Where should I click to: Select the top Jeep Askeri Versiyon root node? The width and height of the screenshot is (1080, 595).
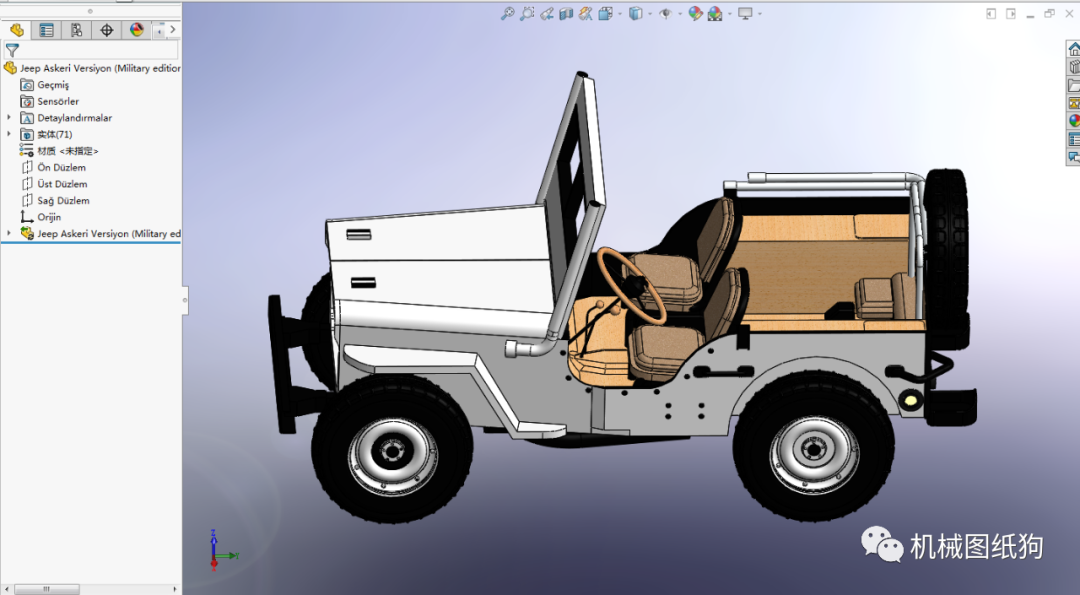point(92,68)
